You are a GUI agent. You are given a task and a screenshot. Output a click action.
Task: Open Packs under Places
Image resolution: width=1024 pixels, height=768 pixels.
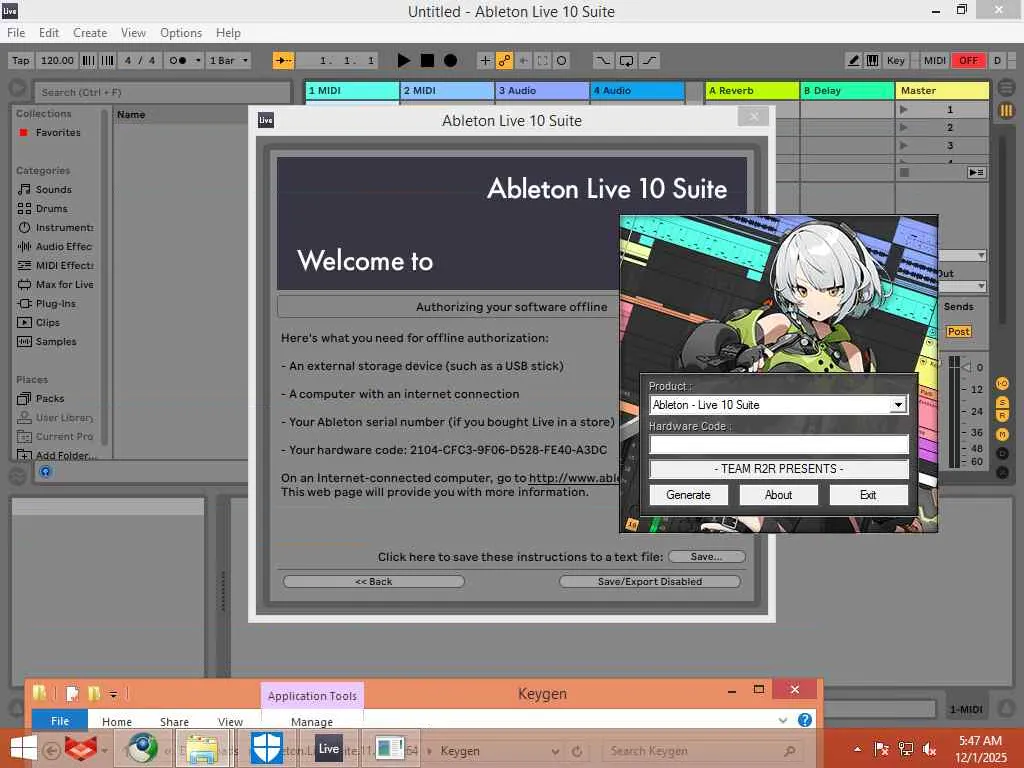(50, 398)
